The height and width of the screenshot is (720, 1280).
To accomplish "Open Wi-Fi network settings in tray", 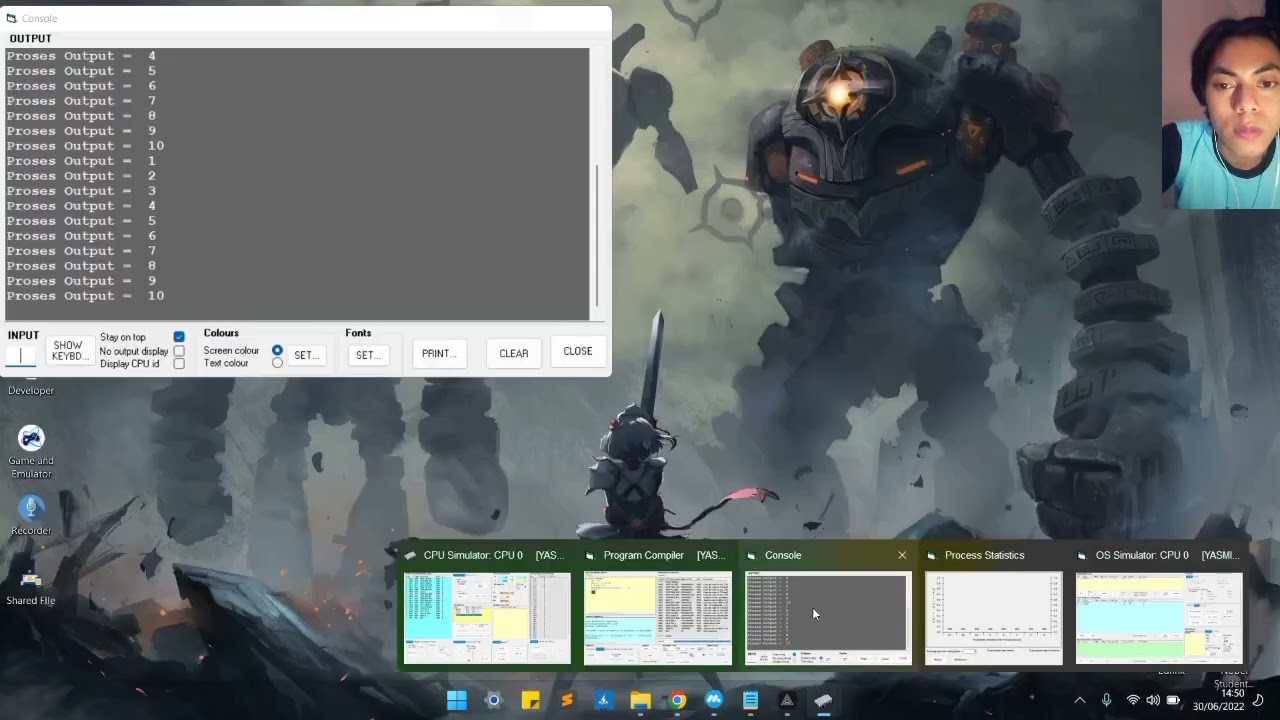I will pos(1133,700).
